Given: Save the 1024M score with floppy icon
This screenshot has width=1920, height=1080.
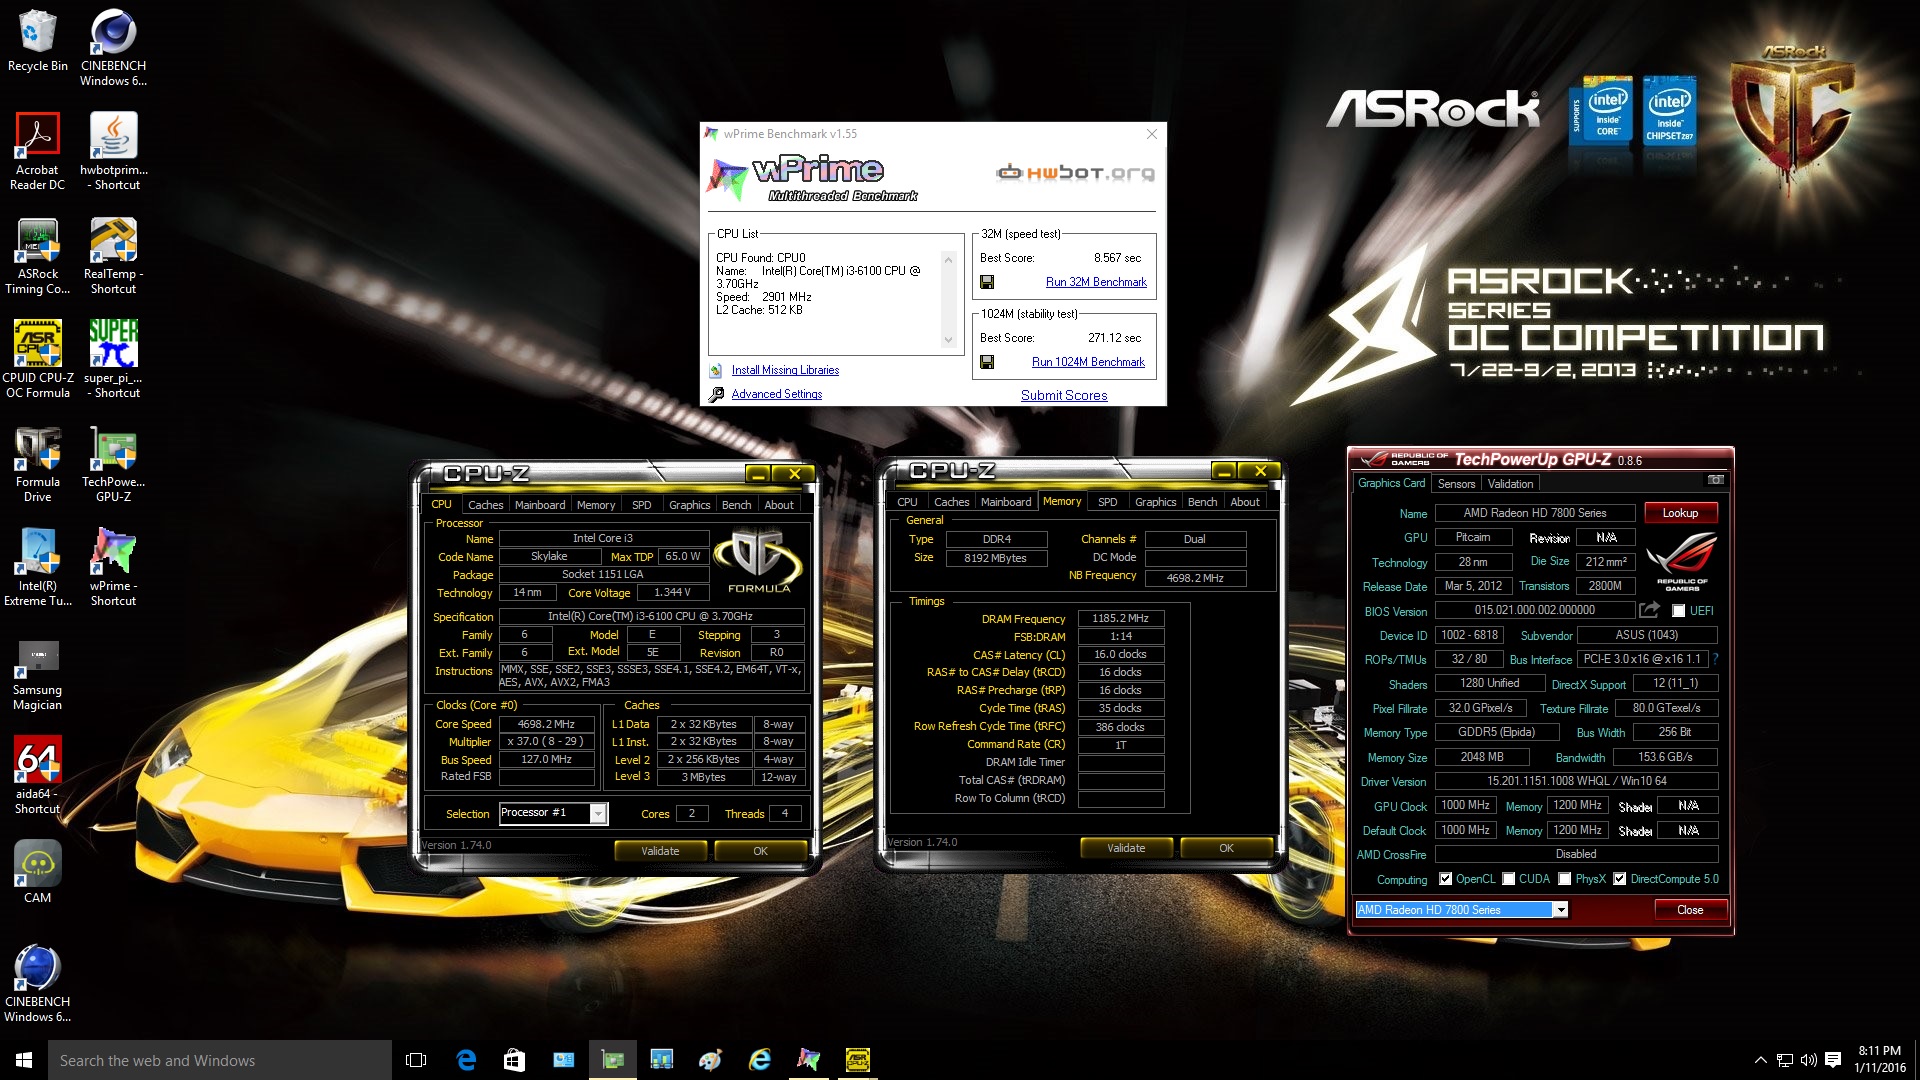Looking at the screenshot, I should [x=987, y=362].
